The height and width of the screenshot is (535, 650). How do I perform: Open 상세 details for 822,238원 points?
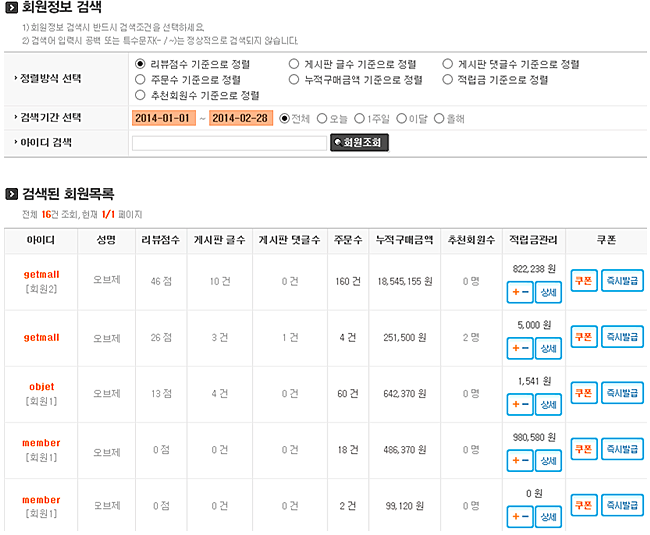(547, 292)
